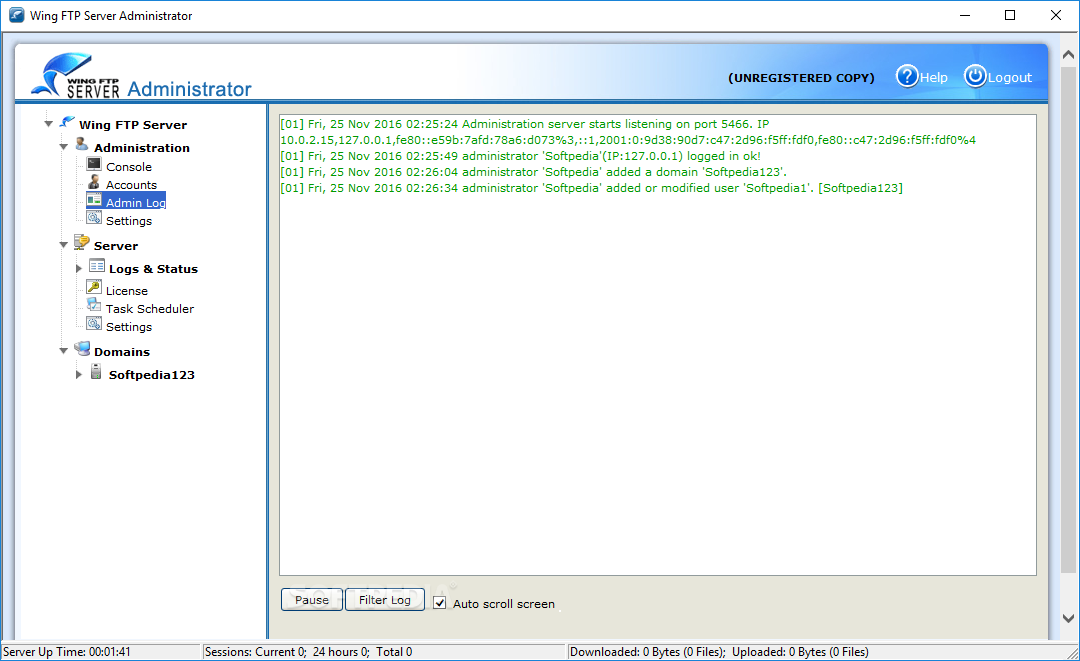
Task: Click the Auto scroll screen label
Action: point(503,604)
